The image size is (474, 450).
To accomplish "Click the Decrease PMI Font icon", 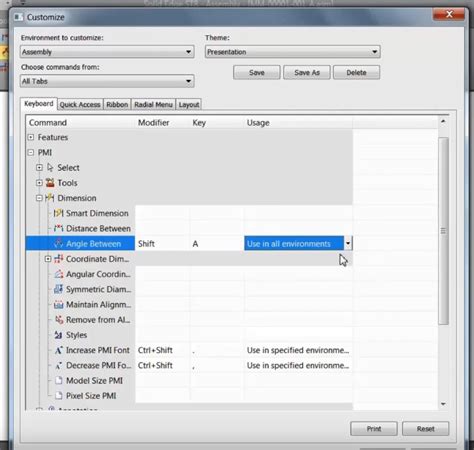I will (x=59, y=365).
